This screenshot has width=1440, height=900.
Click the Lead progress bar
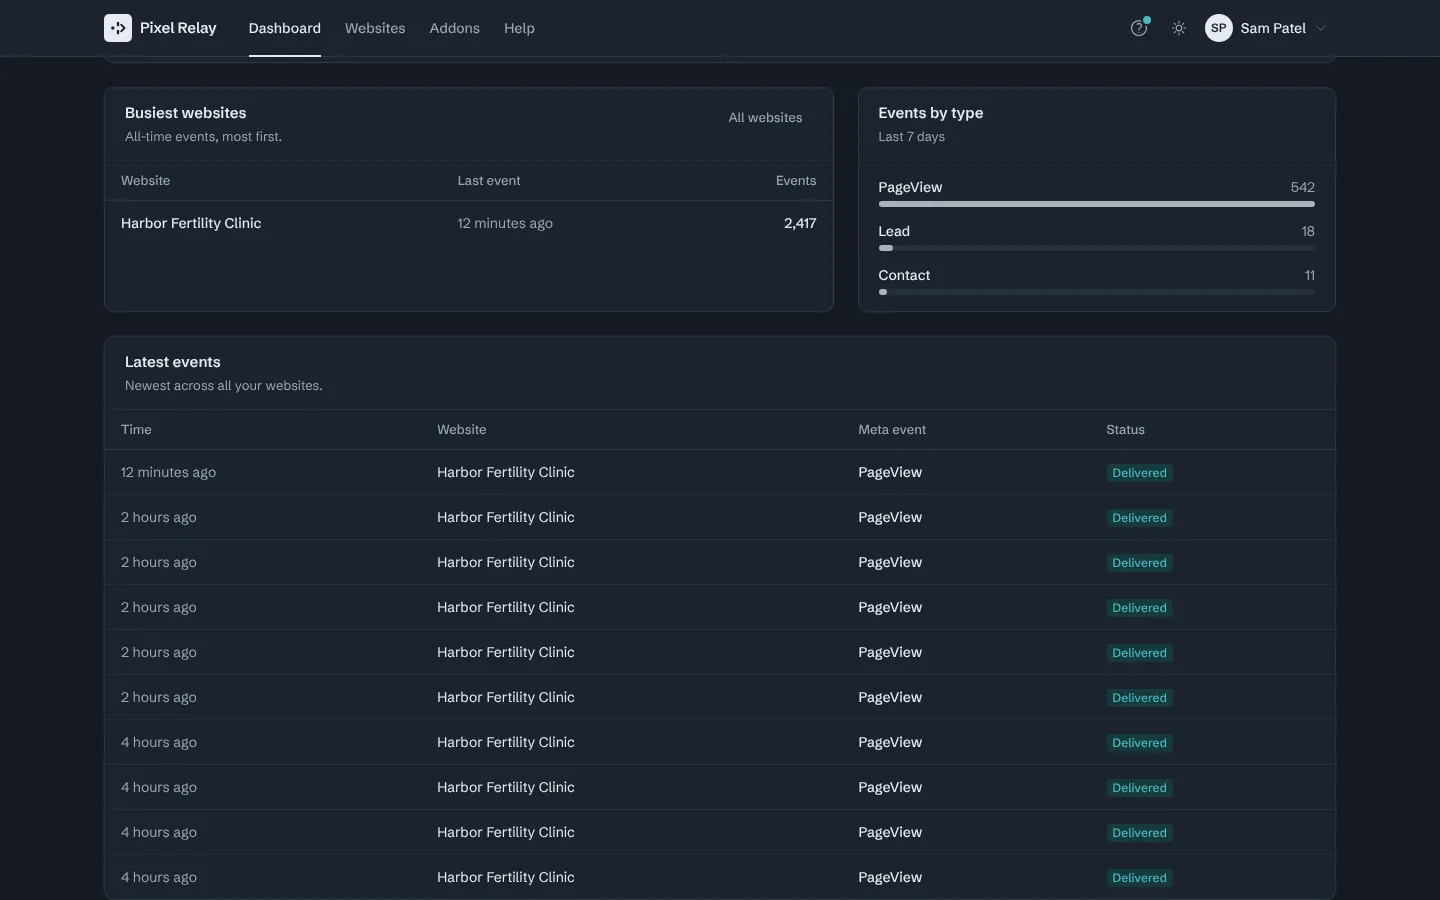(x=1097, y=248)
